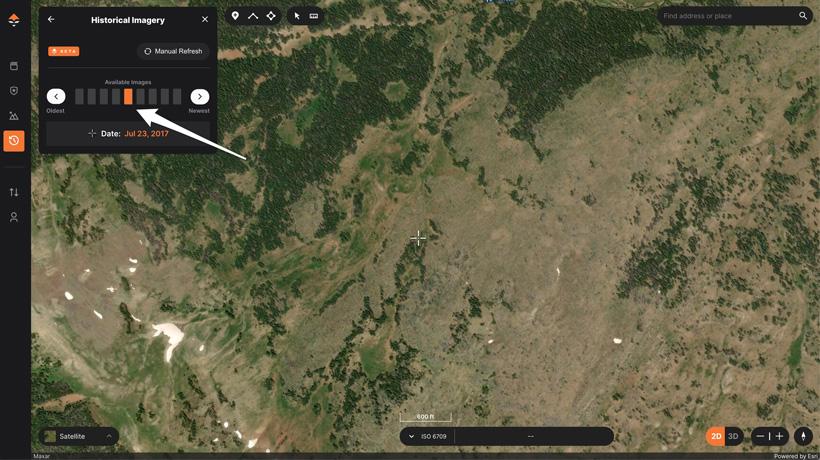This screenshot has height=460, width=820.
Task: Click the compass north button
Action: click(803, 436)
